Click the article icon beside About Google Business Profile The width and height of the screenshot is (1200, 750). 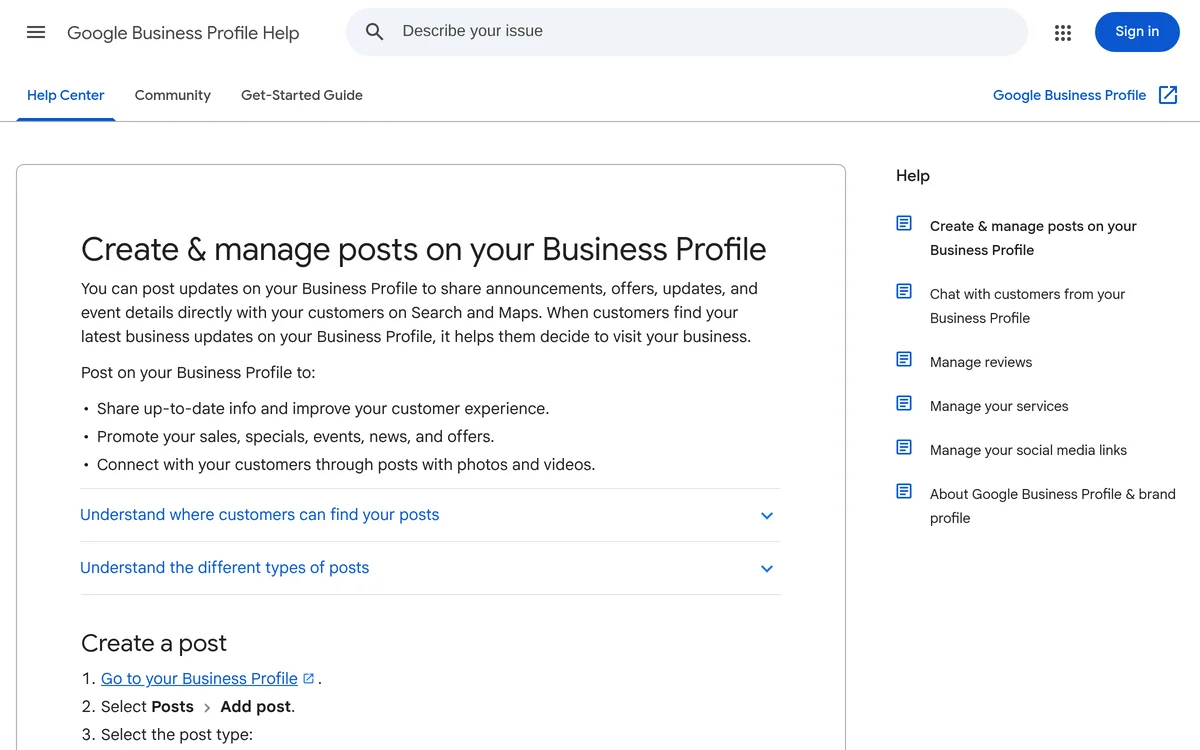904,491
